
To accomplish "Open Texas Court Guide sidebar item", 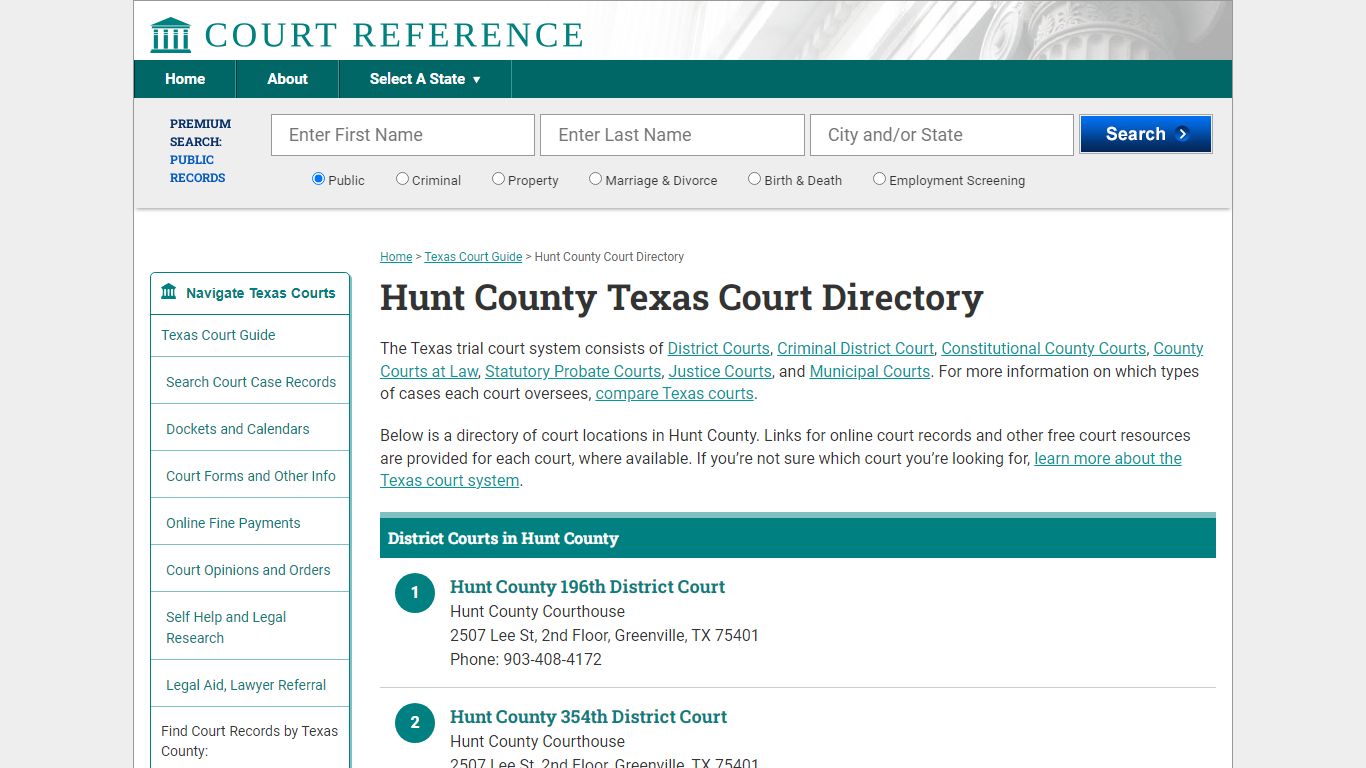I will pyautogui.click(x=250, y=335).
